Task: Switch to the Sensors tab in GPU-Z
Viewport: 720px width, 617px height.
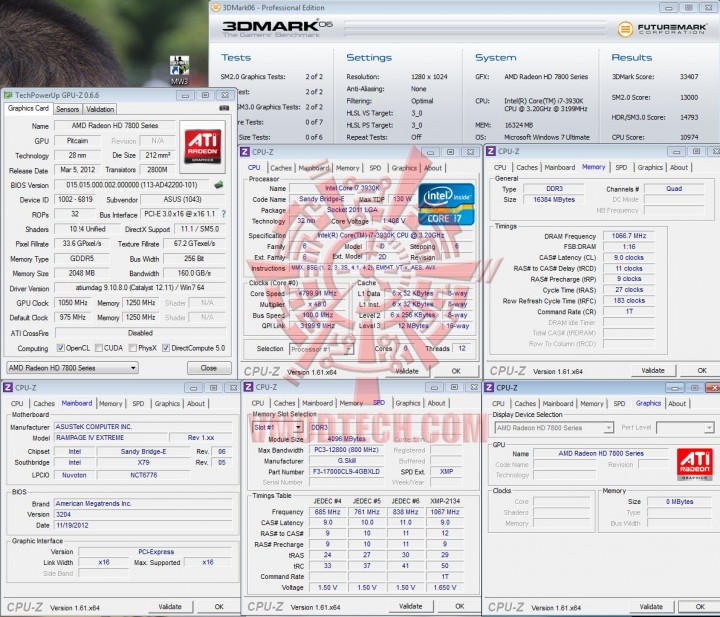Action: coord(68,109)
